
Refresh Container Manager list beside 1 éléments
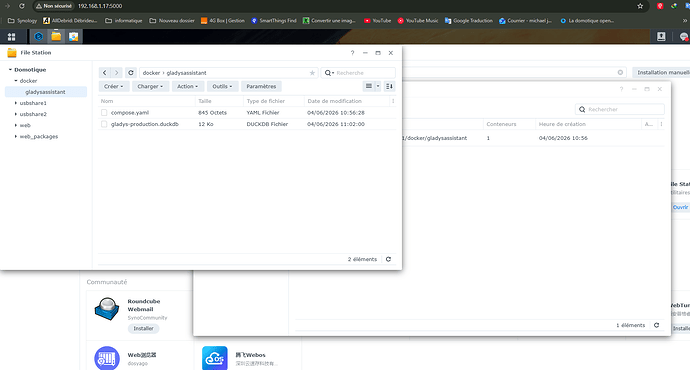tap(656, 325)
